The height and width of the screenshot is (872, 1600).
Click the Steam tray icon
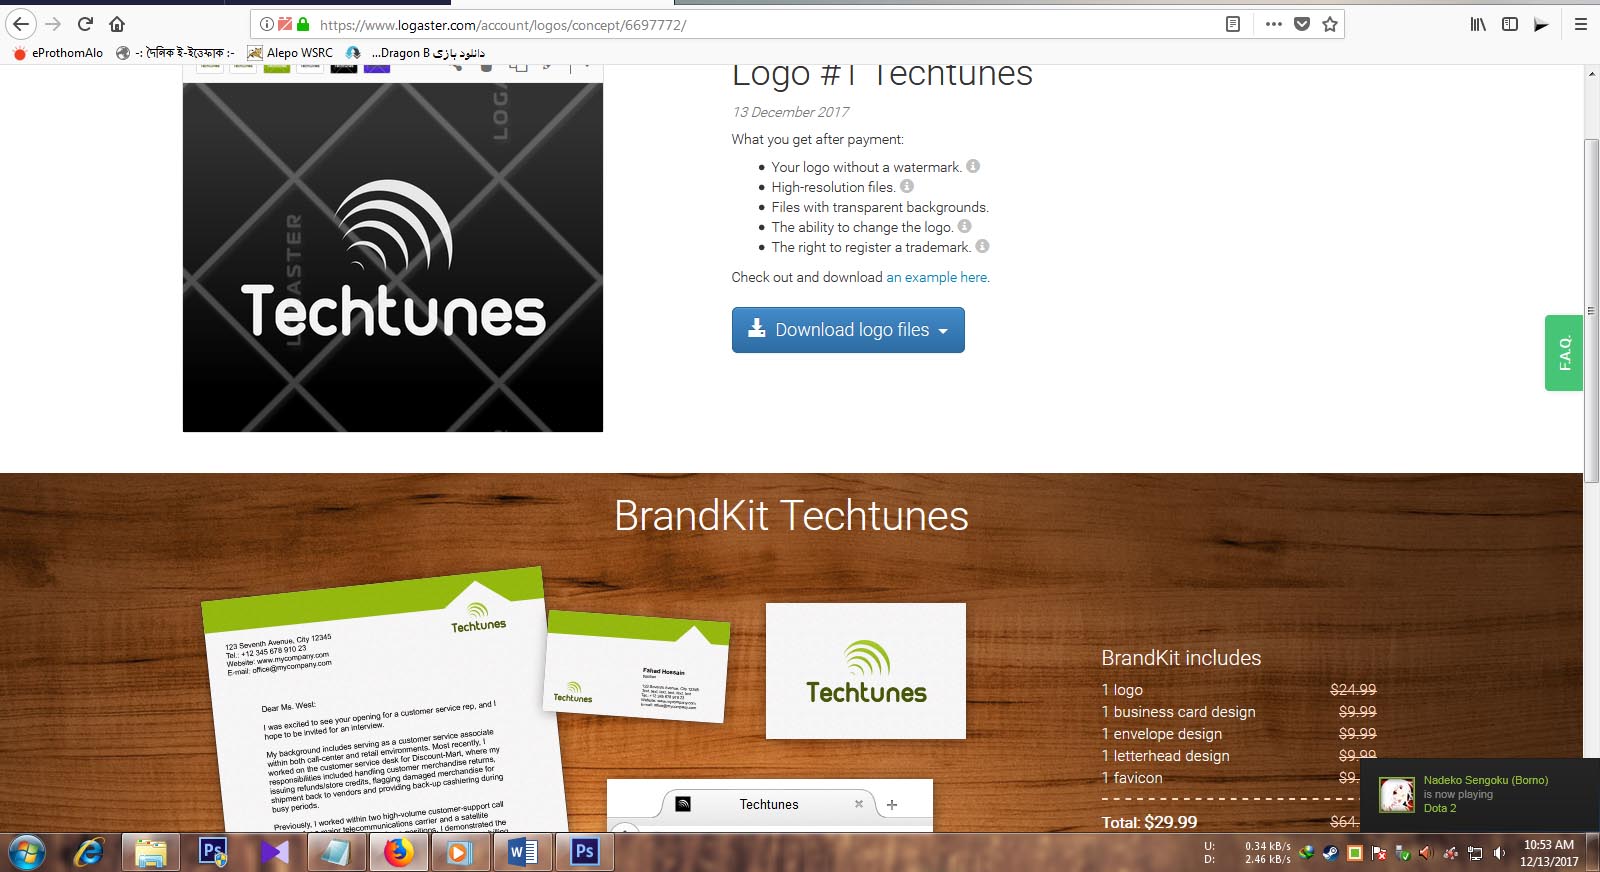1331,853
